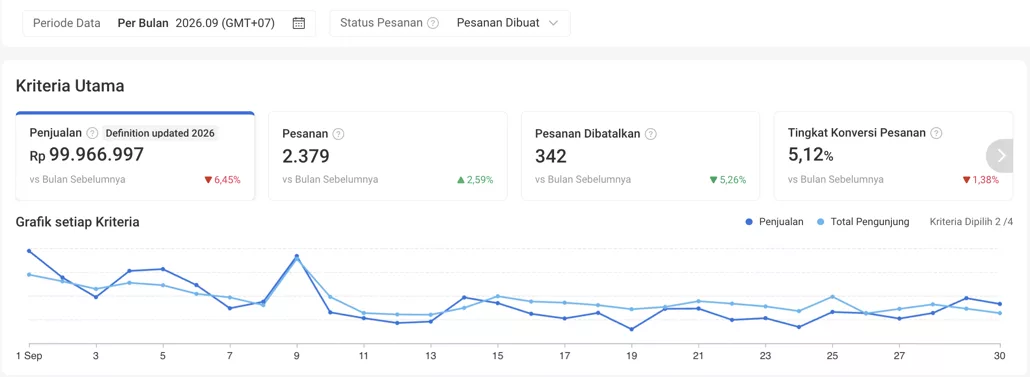Click the 30 axis label on chart
Screen dimensions: 1030x377
click(x=1000, y=355)
